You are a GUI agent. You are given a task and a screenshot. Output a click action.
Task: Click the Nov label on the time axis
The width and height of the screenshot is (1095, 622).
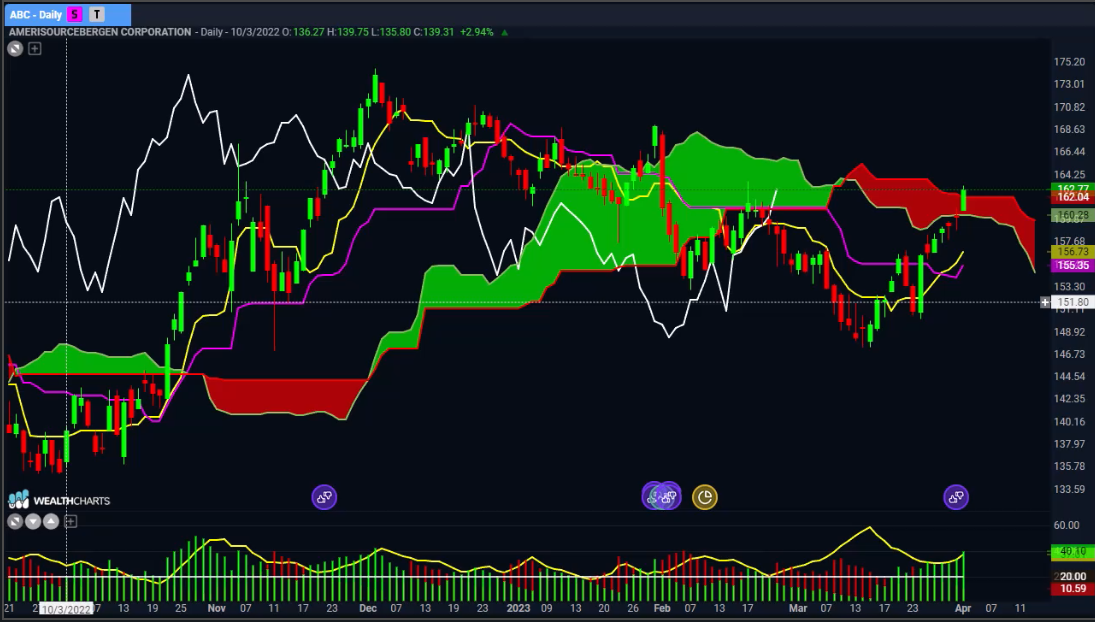(x=216, y=608)
